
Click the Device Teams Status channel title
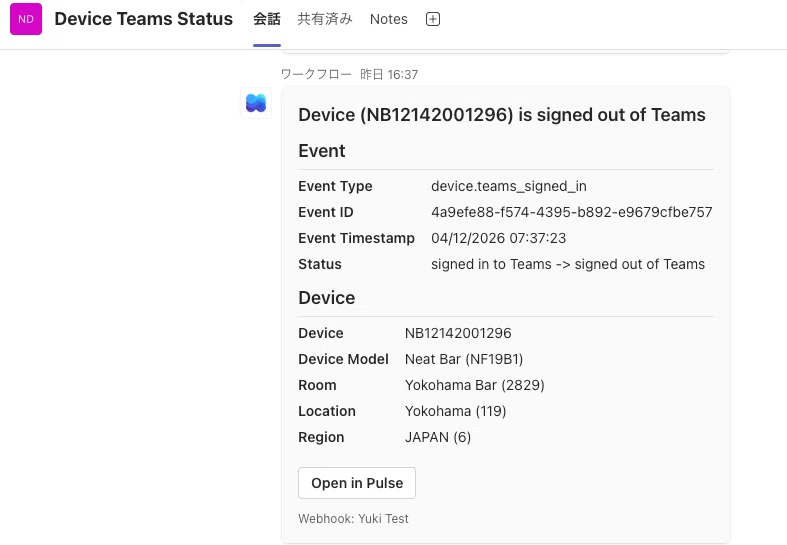[x=144, y=19]
